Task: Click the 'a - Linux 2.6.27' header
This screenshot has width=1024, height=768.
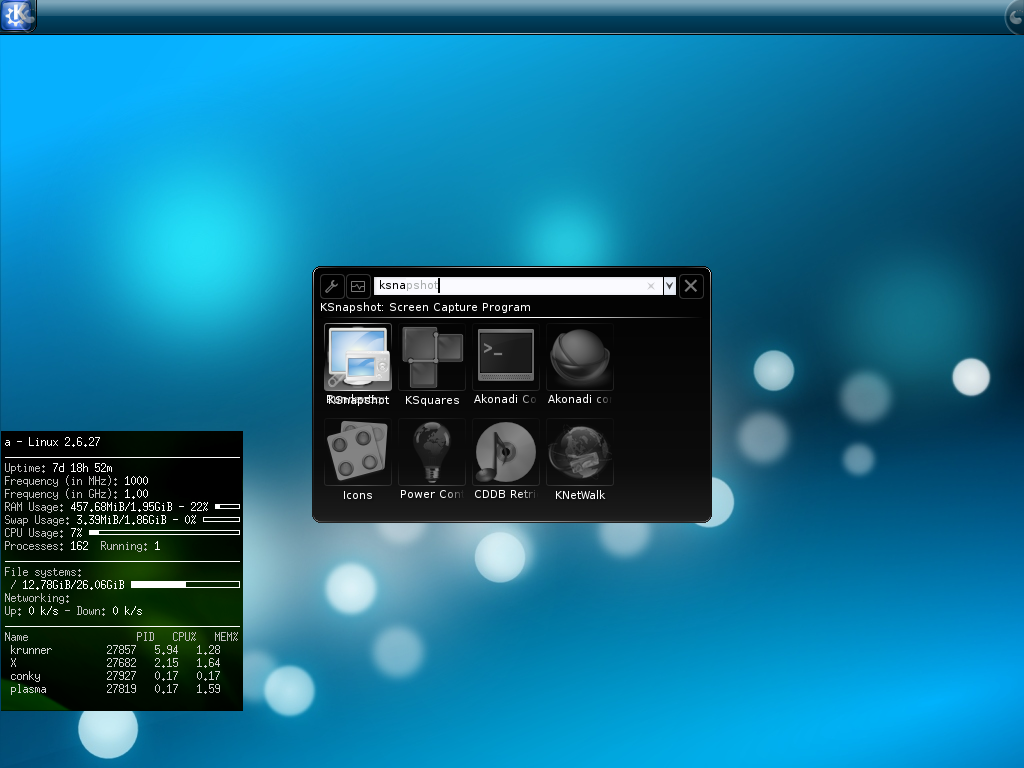Action: click(52, 442)
